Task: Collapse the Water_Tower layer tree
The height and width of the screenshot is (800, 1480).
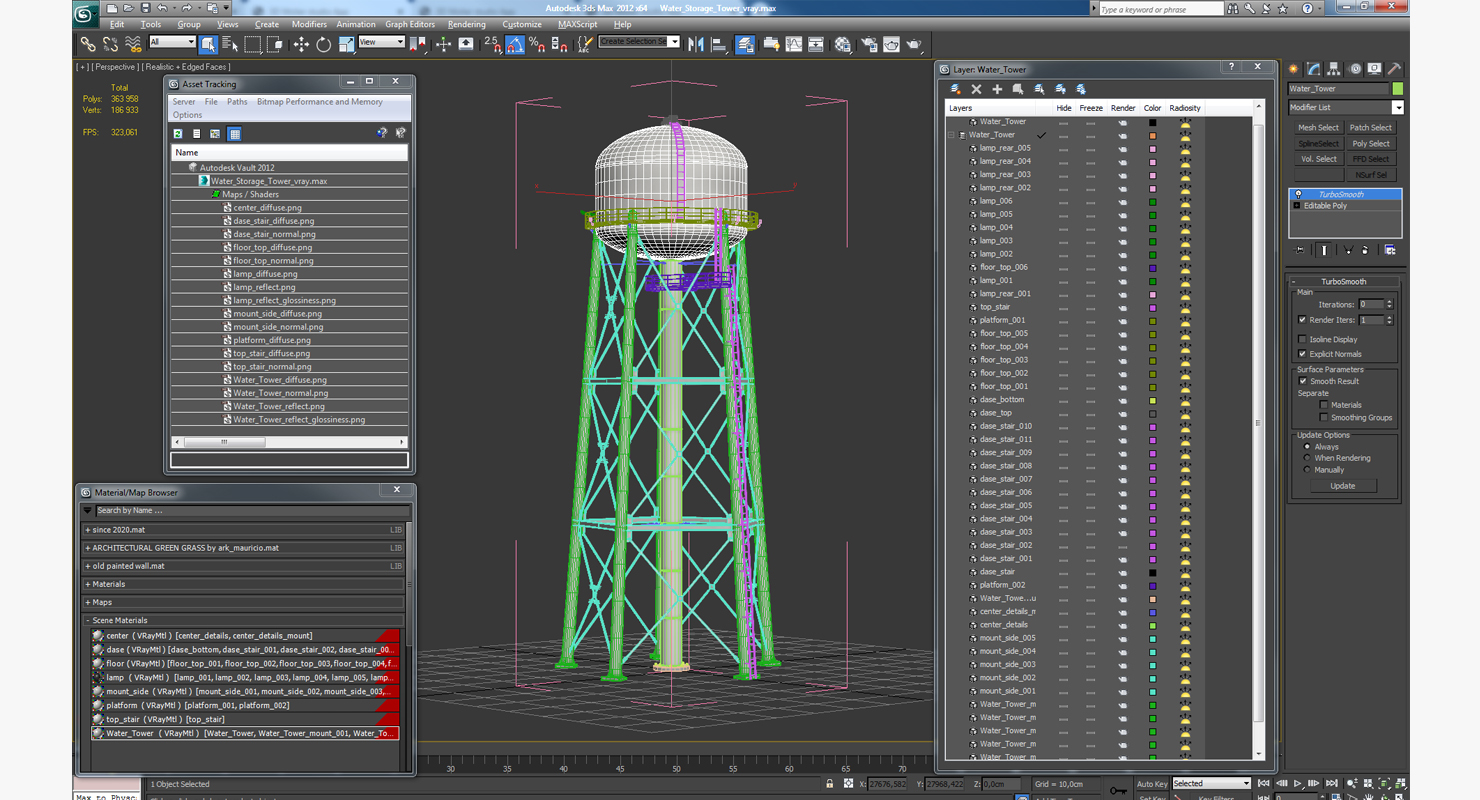Action: click(x=951, y=135)
